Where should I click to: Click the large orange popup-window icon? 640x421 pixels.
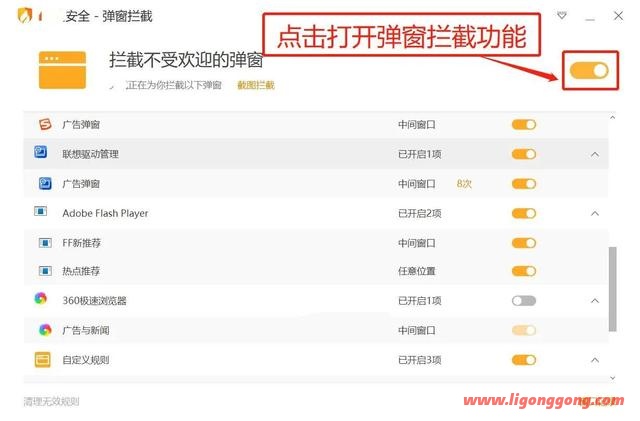coord(62,70)
